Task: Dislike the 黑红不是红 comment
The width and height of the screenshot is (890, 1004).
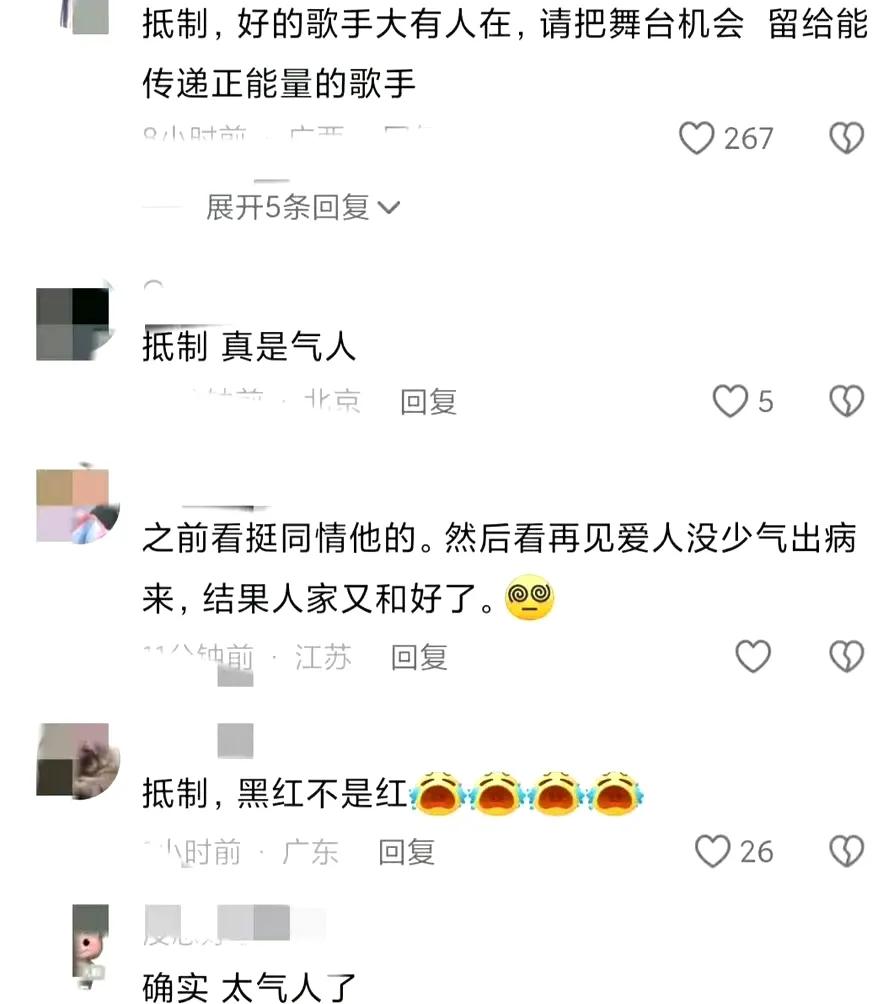Action: (846, 851)
